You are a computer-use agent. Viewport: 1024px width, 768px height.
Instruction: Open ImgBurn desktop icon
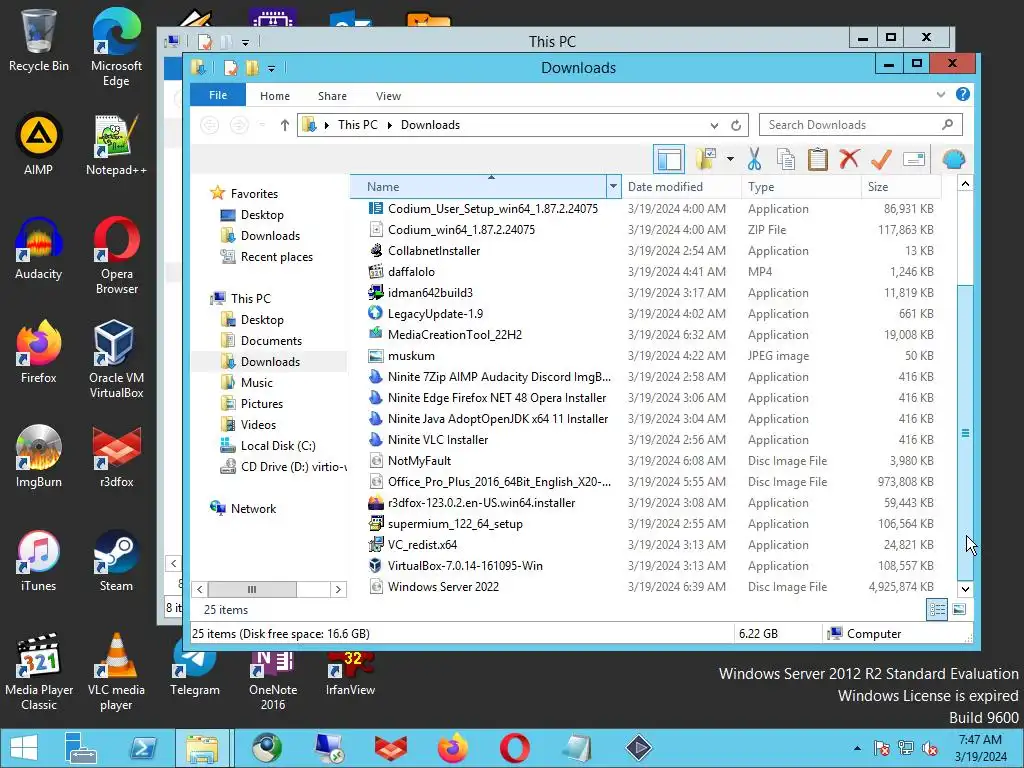point(39,456)
